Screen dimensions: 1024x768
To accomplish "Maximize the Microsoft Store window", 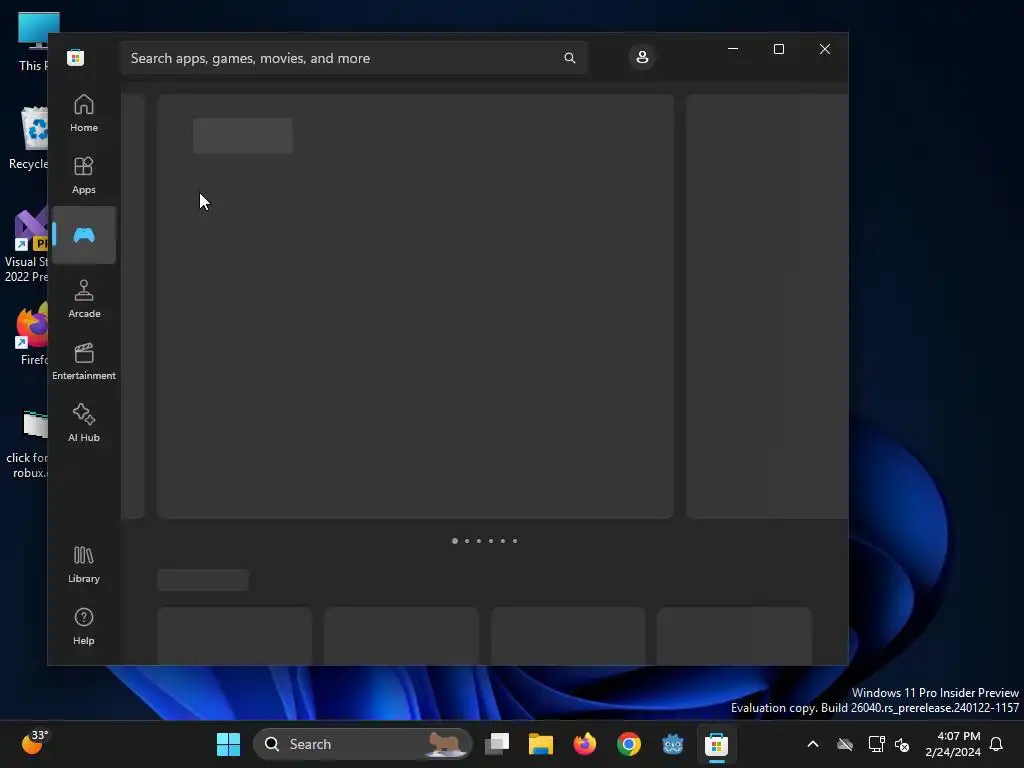I will [778, 49].
